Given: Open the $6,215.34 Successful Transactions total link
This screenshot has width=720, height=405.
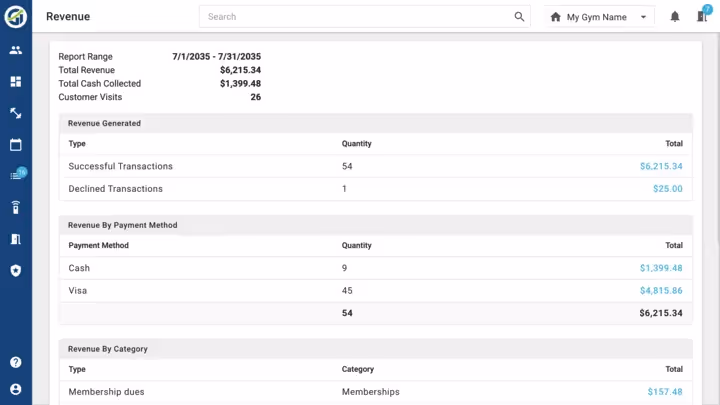Looking at the screenshot, I should pos(661,166).
